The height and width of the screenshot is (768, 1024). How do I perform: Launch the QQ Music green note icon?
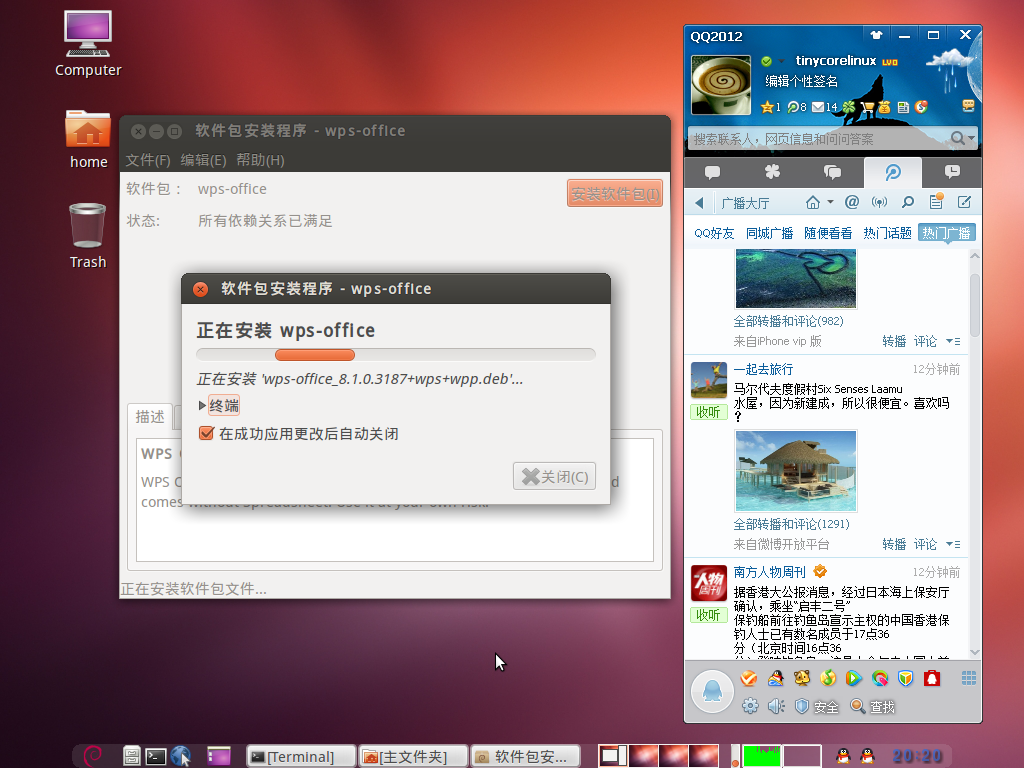point(828,679)
